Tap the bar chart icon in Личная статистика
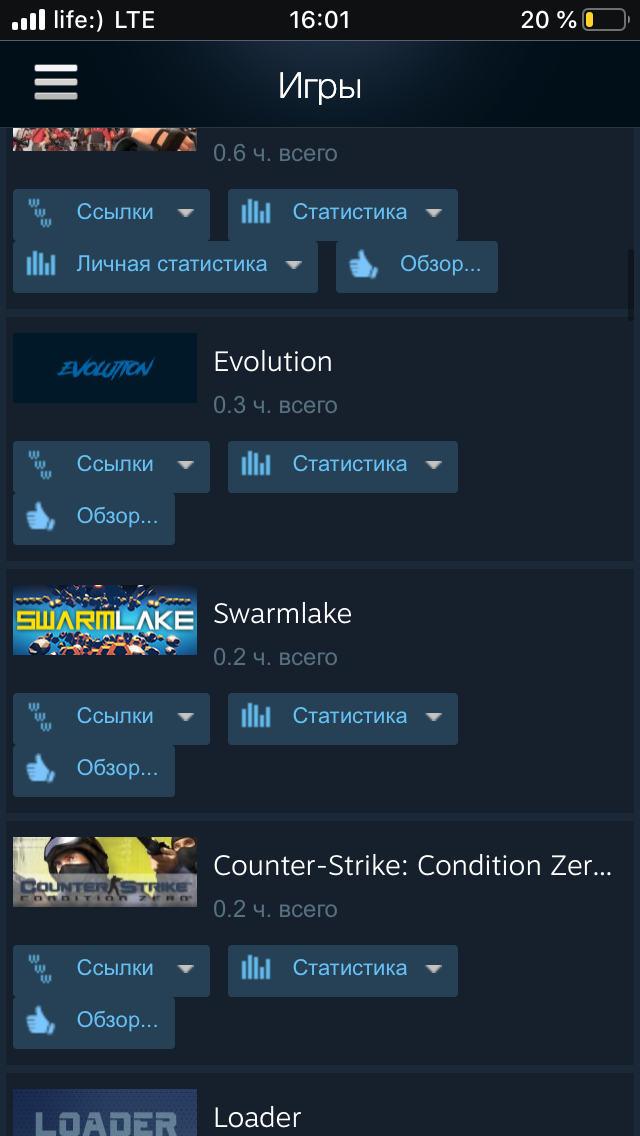 (41, 264)
